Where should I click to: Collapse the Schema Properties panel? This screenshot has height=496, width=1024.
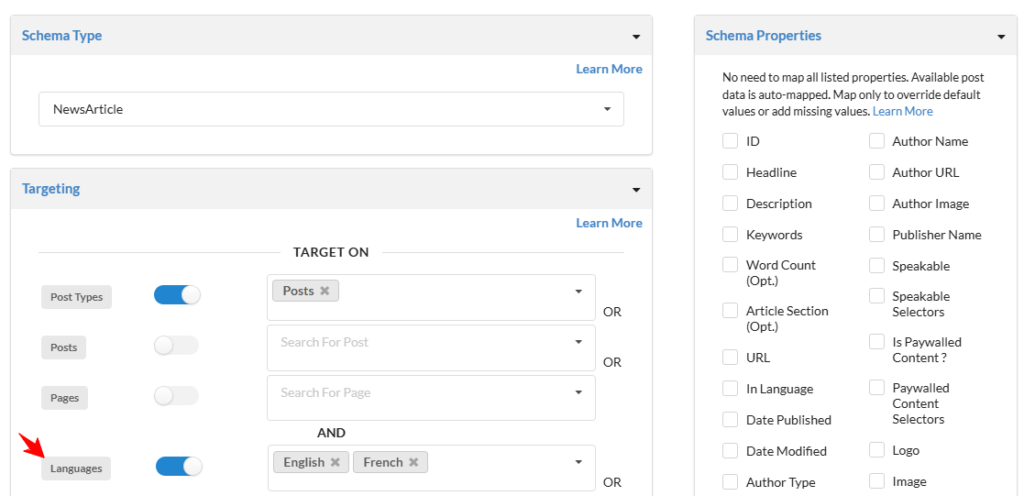1001,37
